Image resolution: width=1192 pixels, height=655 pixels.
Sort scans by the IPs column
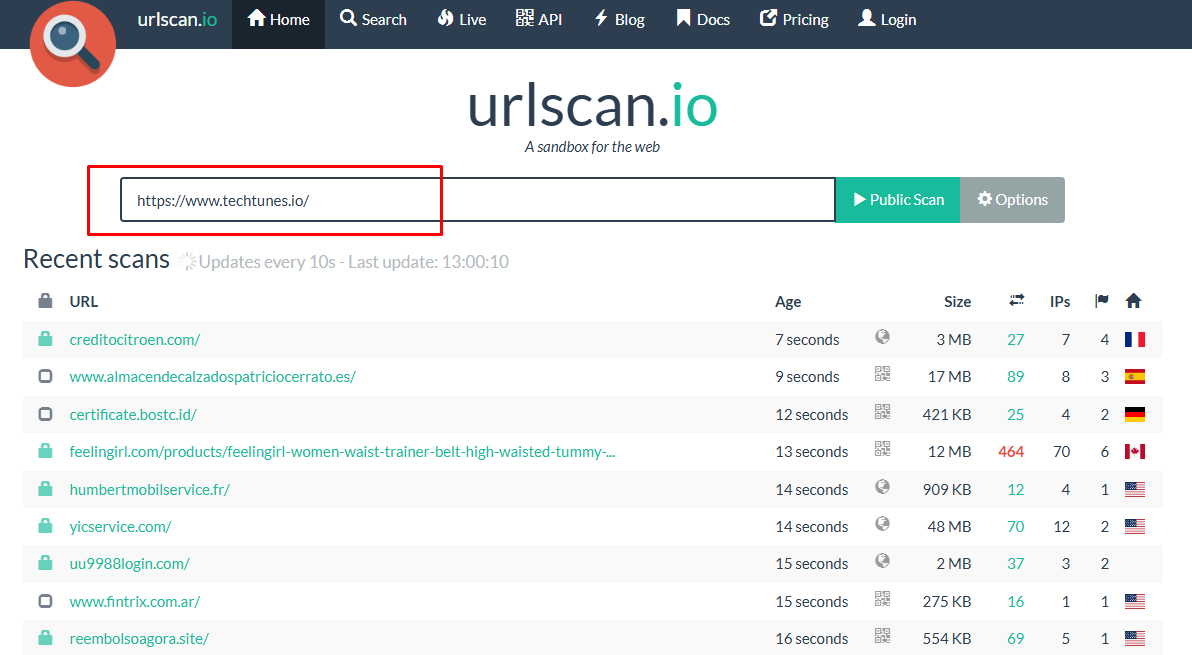(x=1059, y=301)
